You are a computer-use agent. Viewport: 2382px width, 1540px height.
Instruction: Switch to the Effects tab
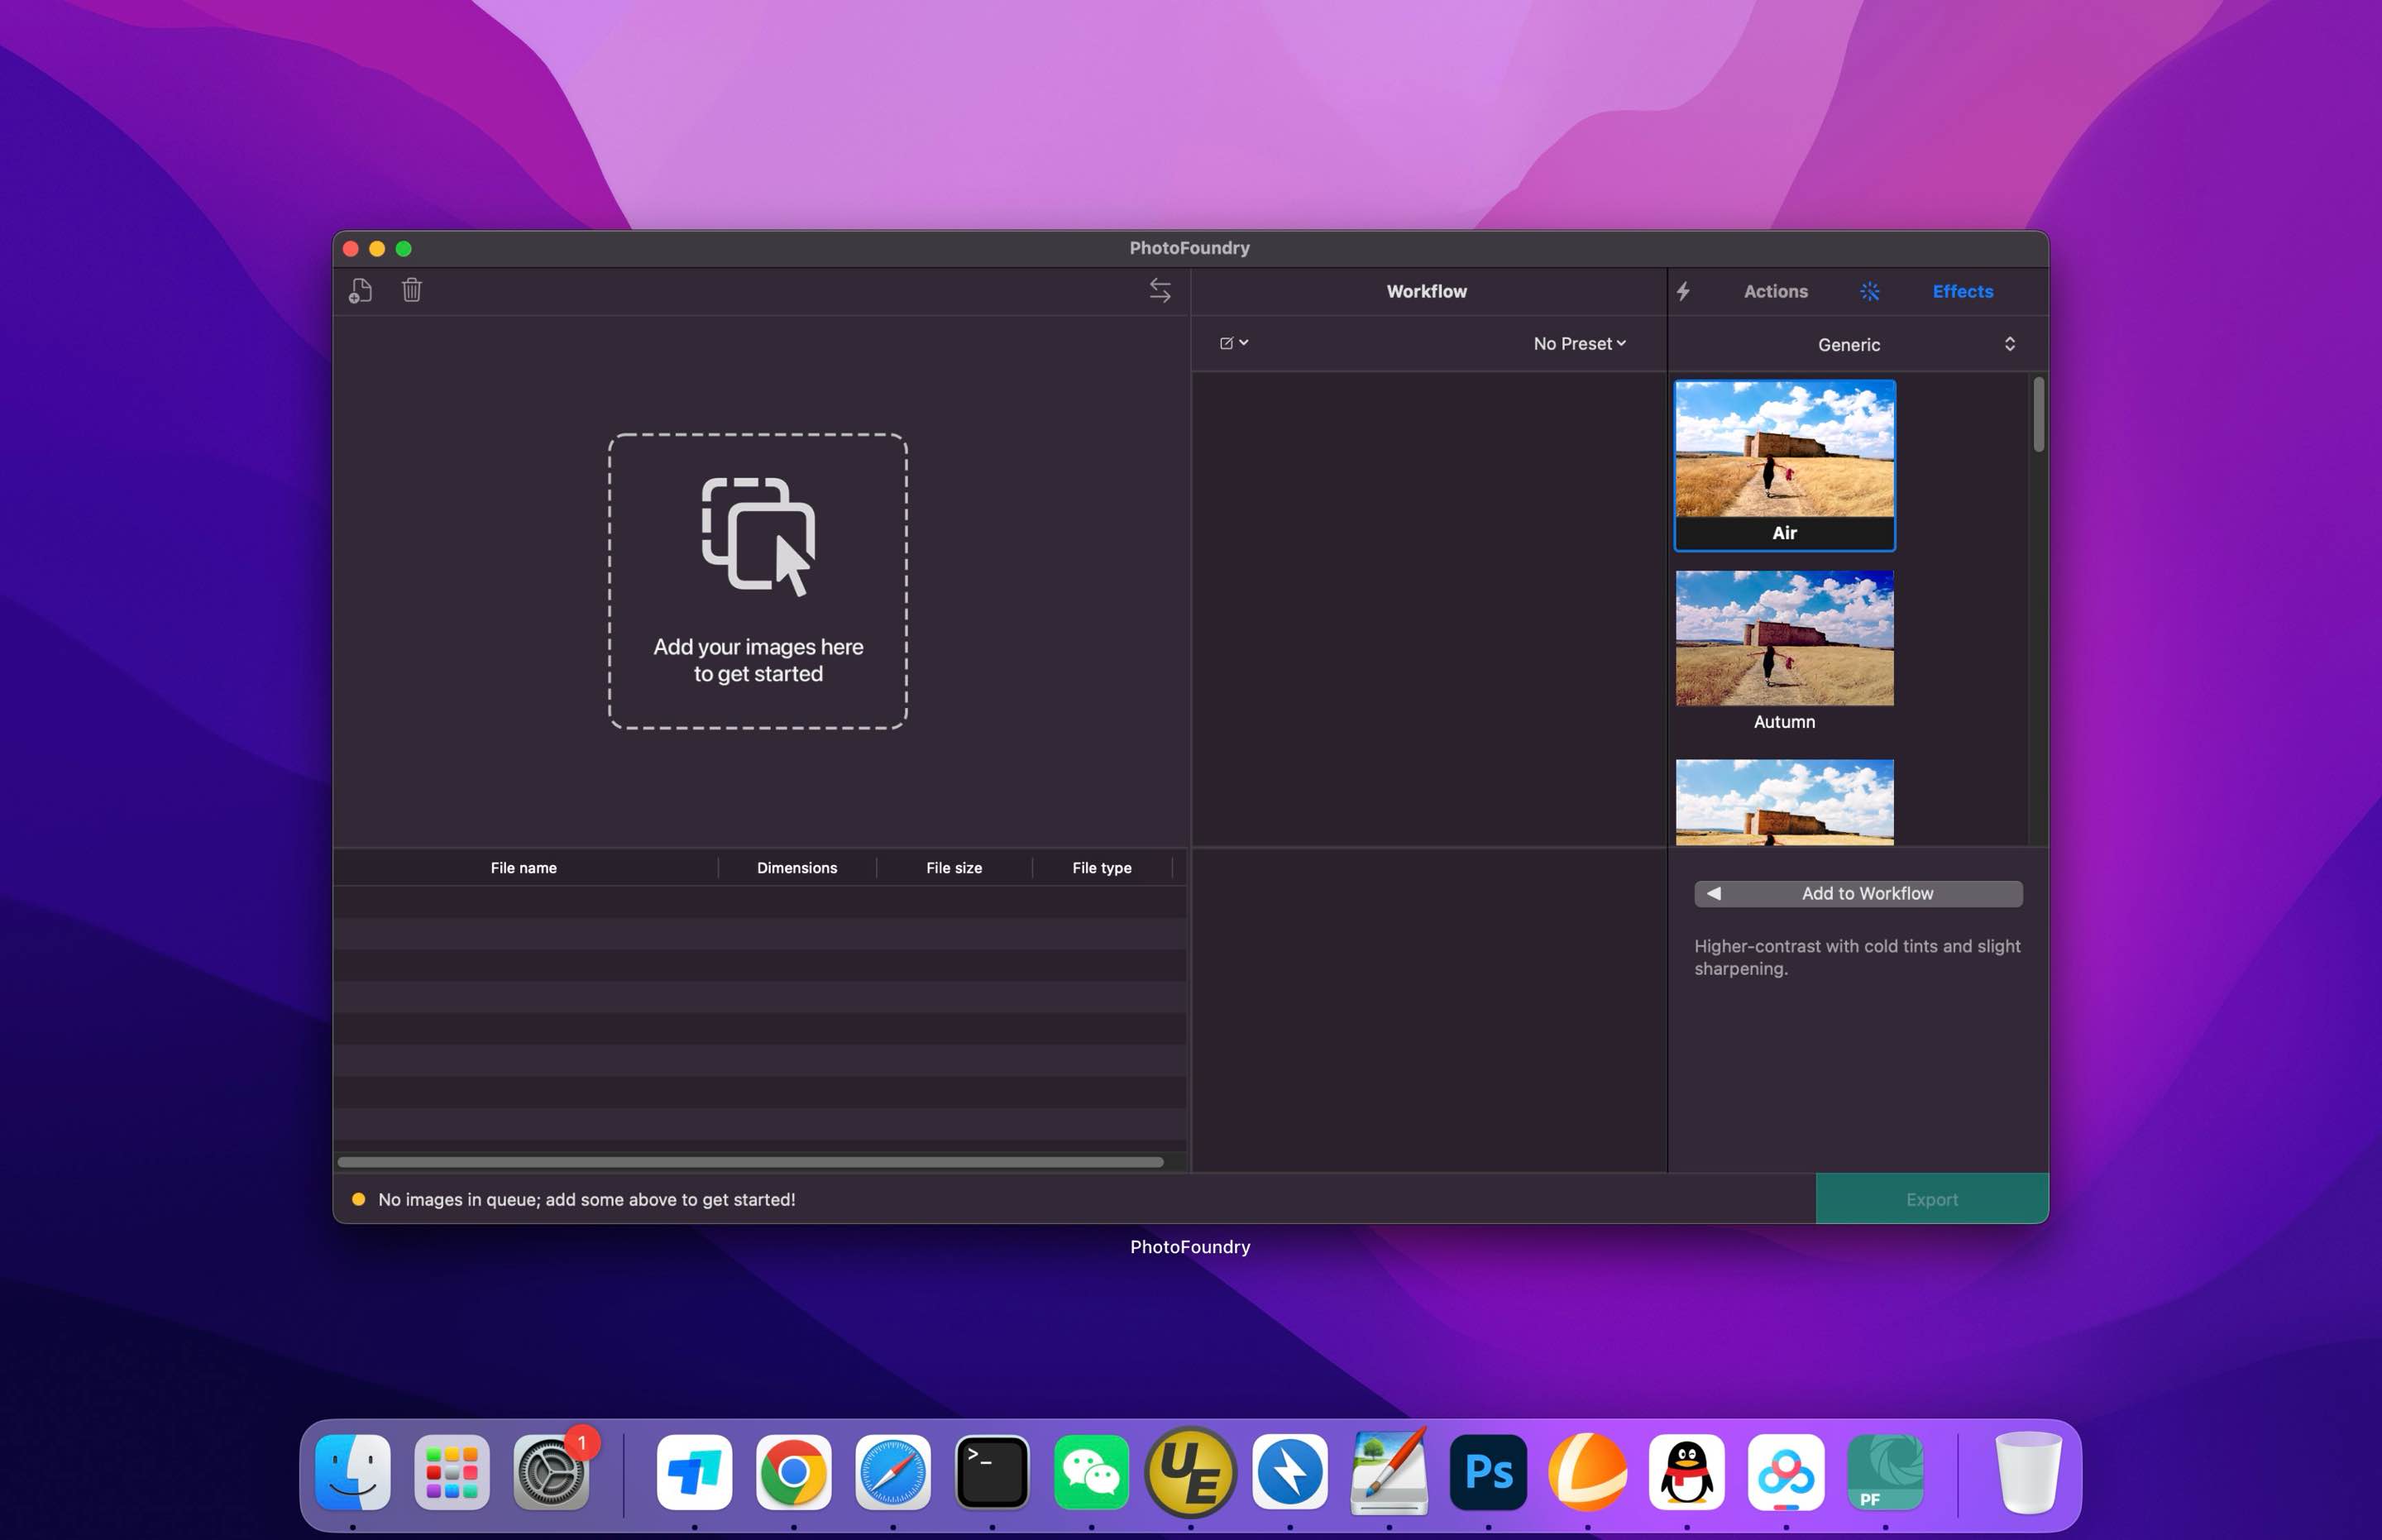(x=1962, y=291)
